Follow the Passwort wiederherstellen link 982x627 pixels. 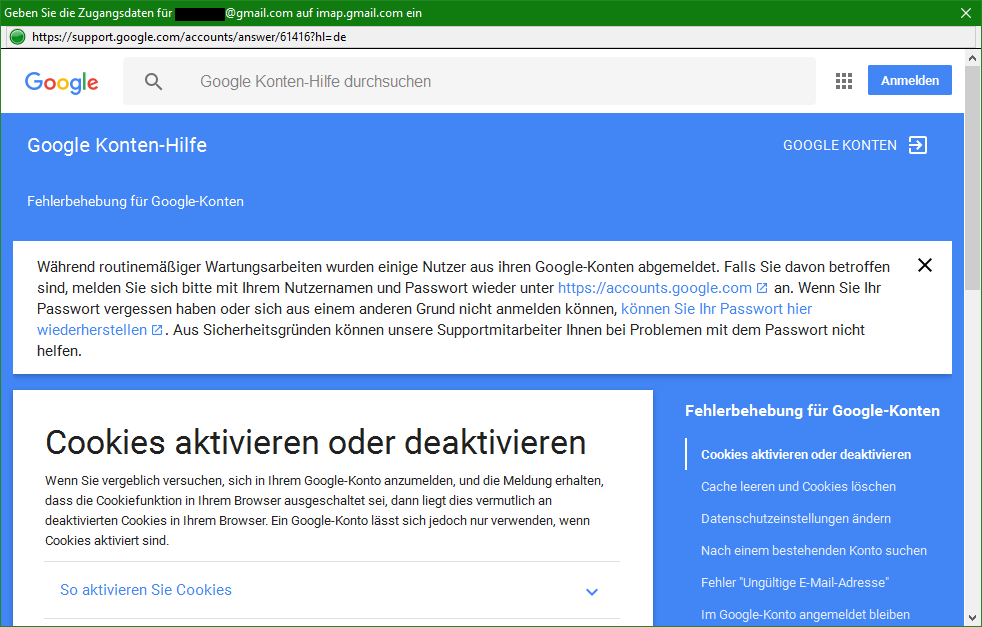(716, 309)
